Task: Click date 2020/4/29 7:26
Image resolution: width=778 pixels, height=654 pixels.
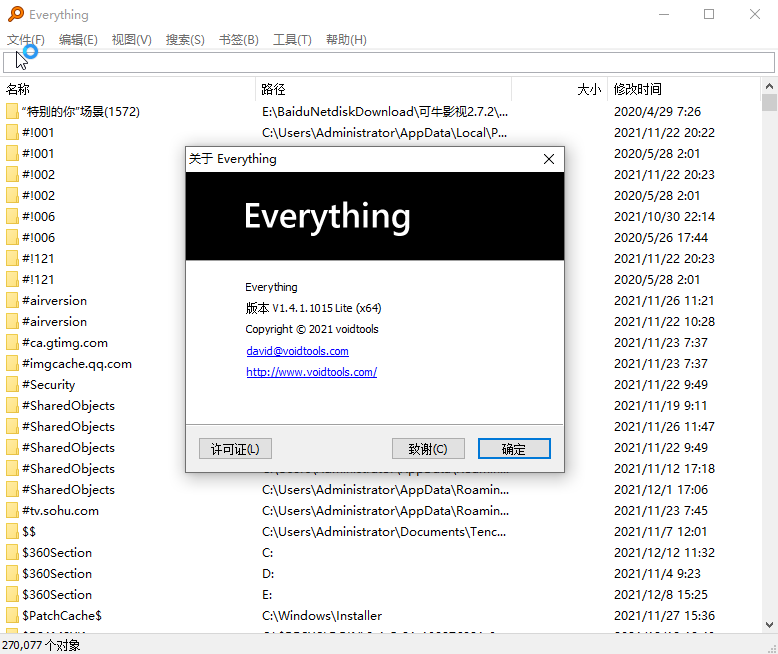Action: tap(657, 112)
